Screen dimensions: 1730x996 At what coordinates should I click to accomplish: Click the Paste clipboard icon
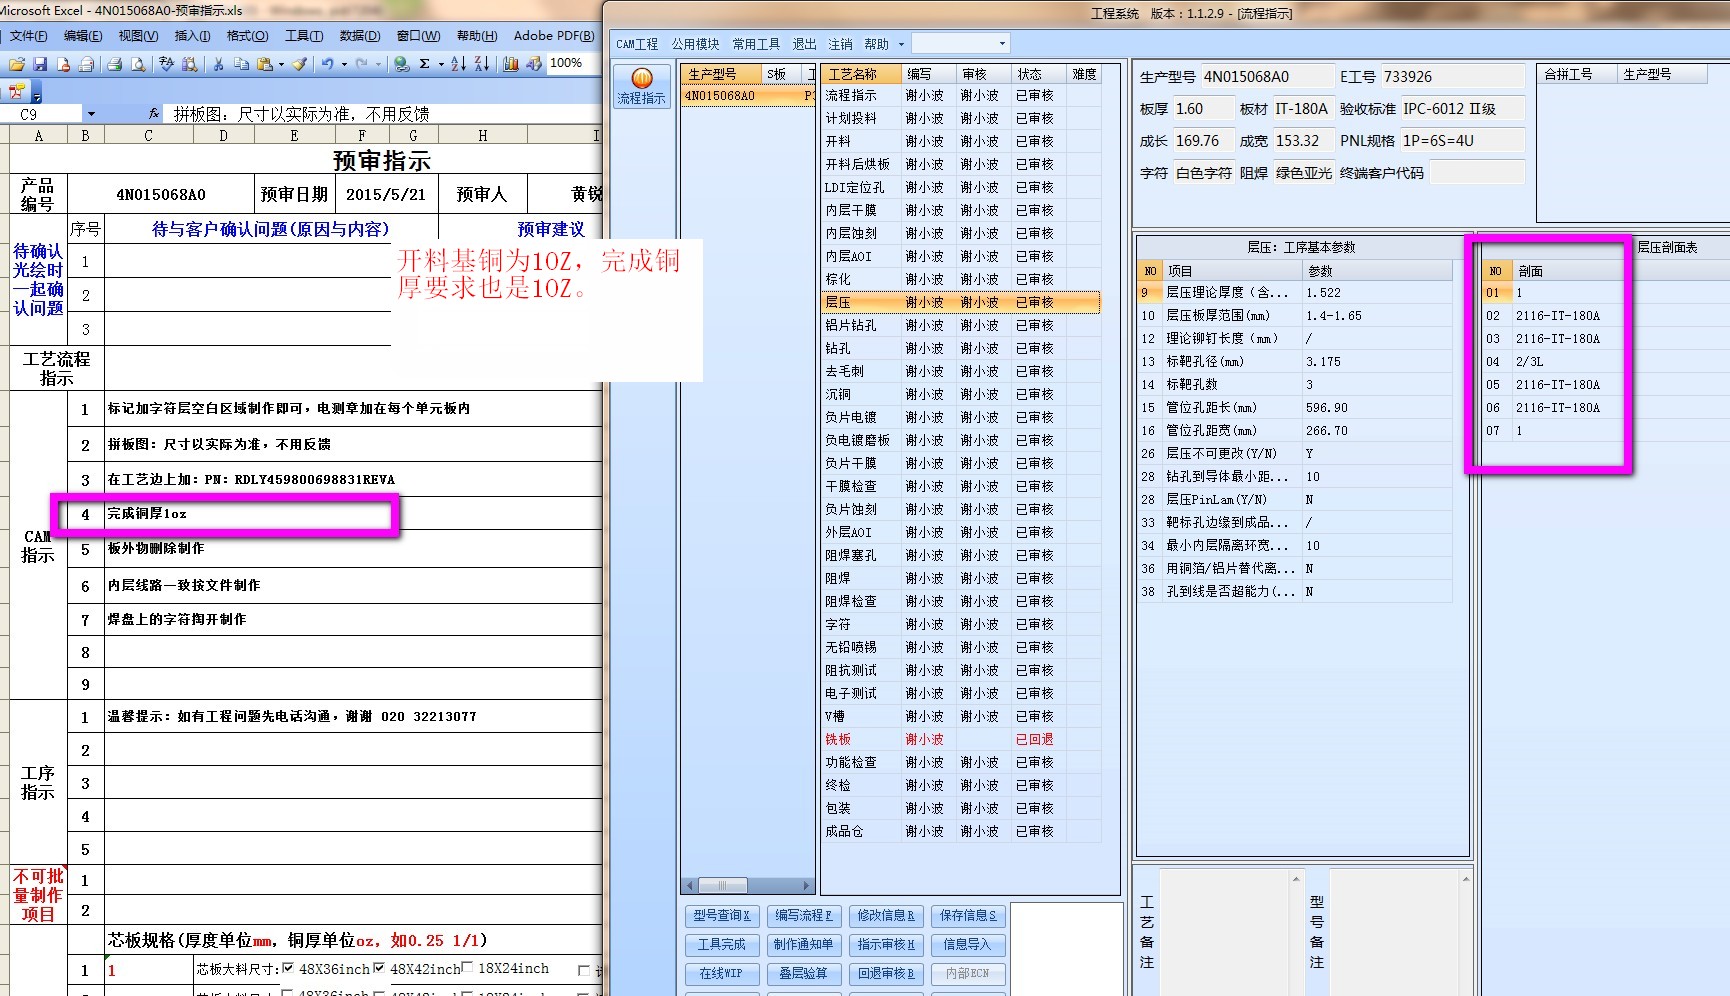click(x=264, y=64)
